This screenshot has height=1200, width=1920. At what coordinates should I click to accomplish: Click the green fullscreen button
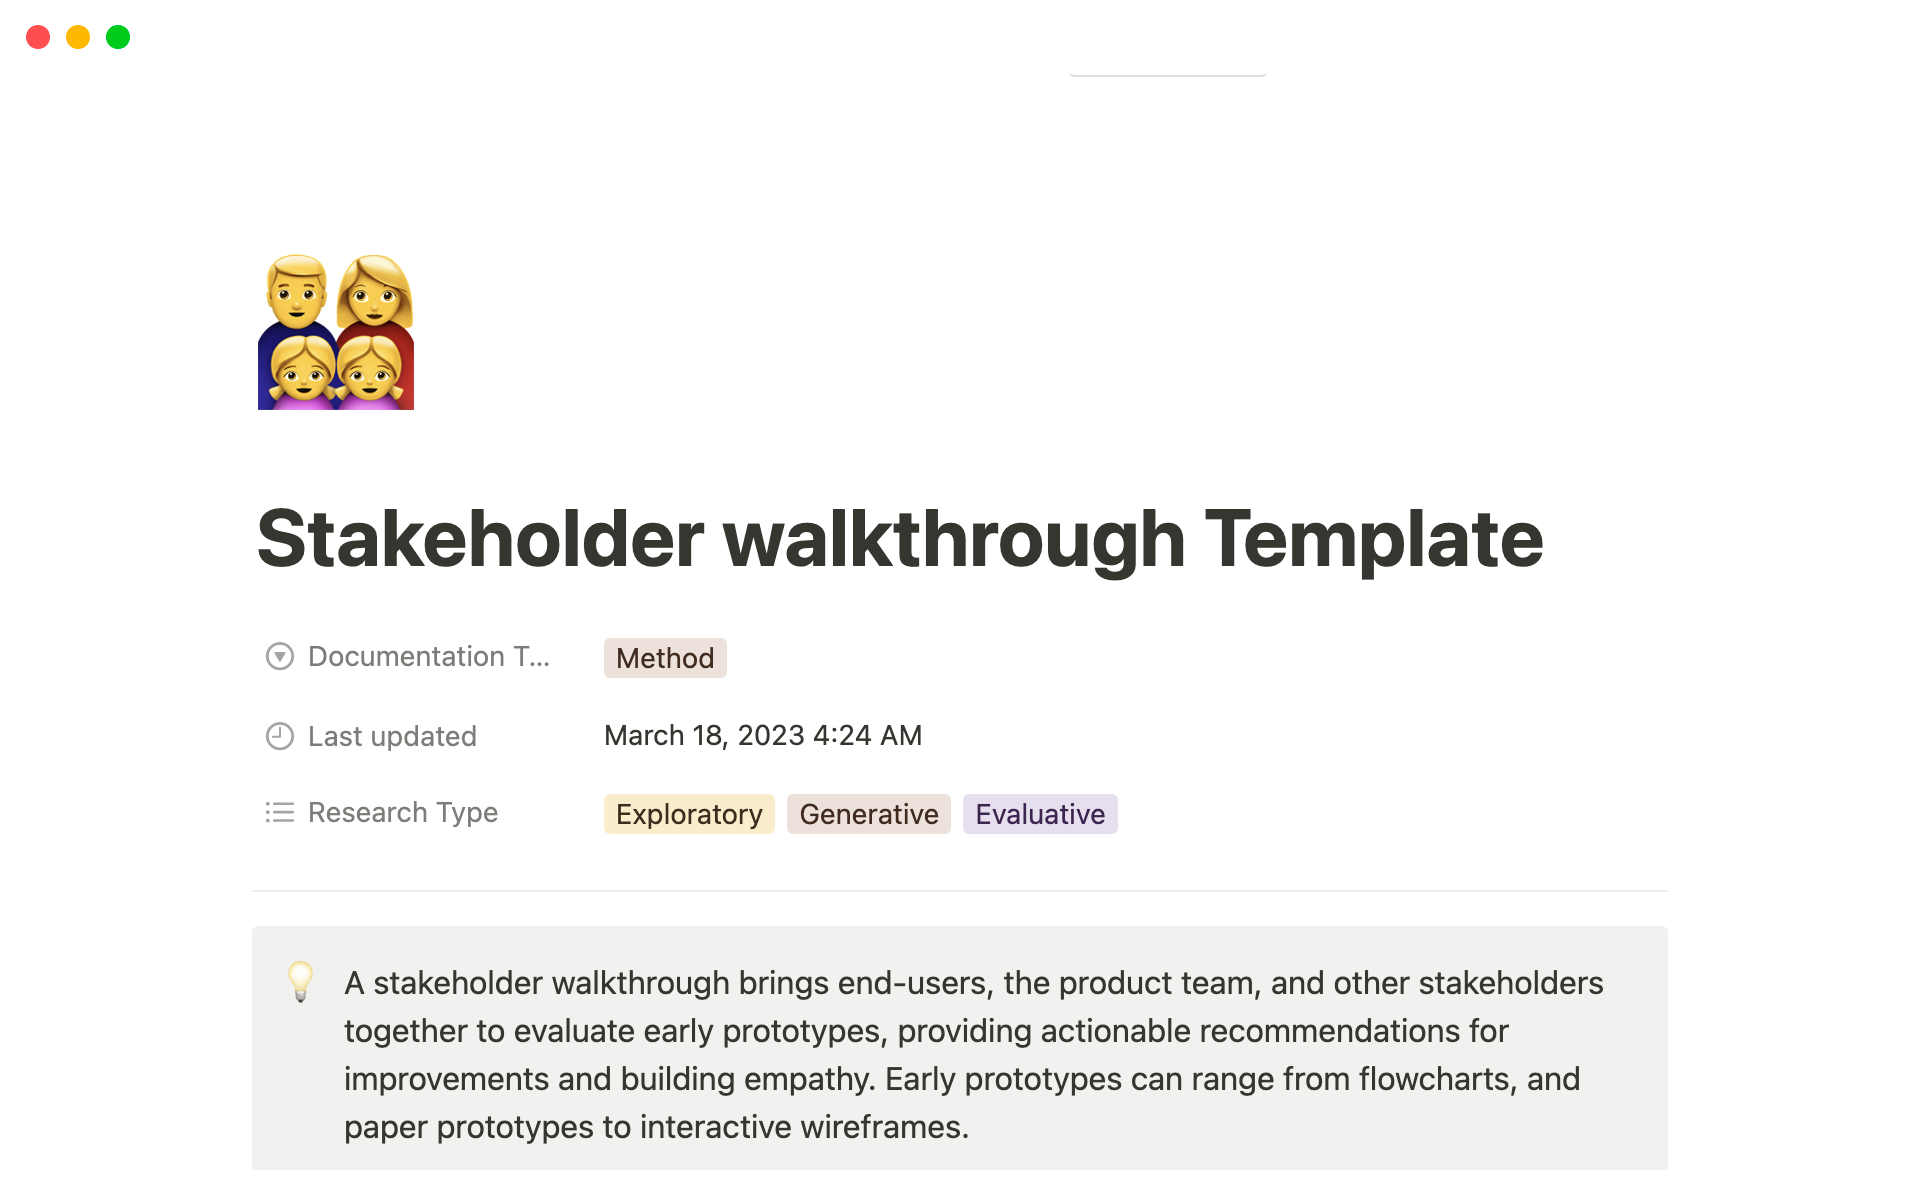(x=122, y=37)
